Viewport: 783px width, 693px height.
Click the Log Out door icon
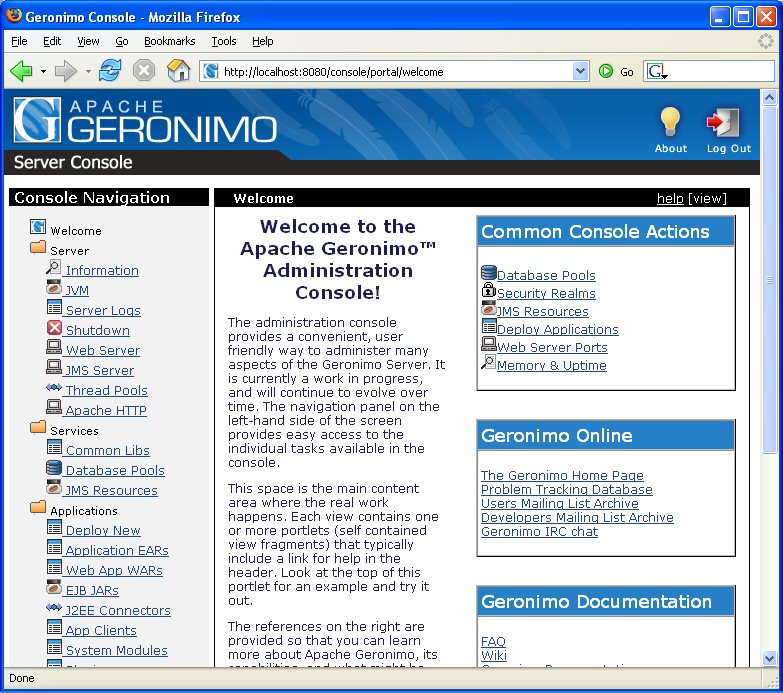tap(723, 122)
